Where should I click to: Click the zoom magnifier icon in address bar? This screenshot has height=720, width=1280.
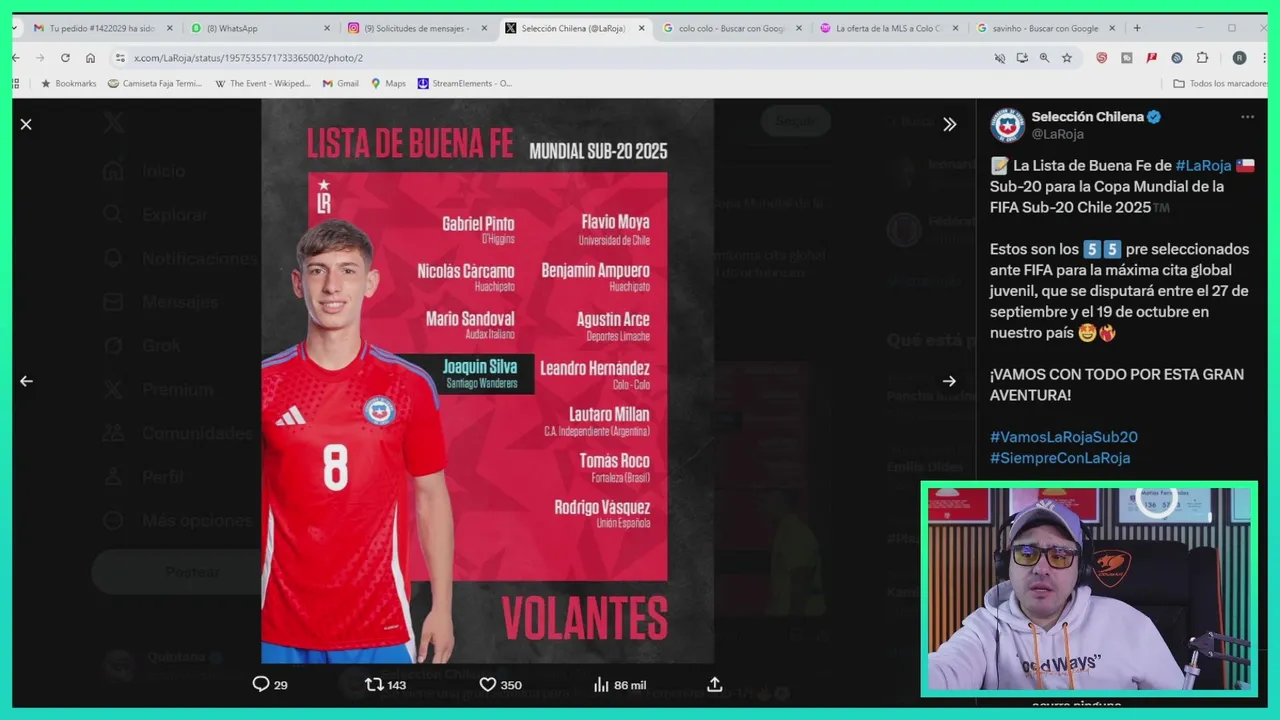click(1044, 58)
